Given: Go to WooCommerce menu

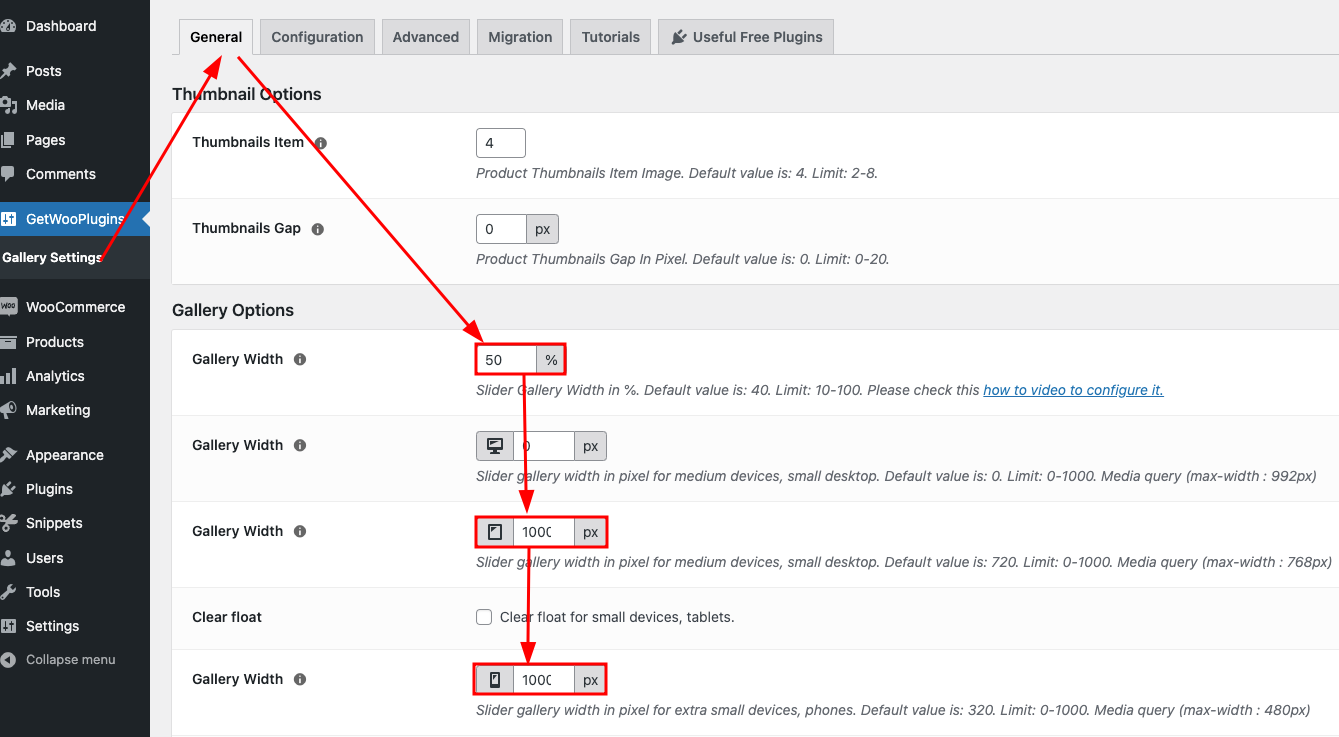Looking at the screenshot, I should click(75, 307).
